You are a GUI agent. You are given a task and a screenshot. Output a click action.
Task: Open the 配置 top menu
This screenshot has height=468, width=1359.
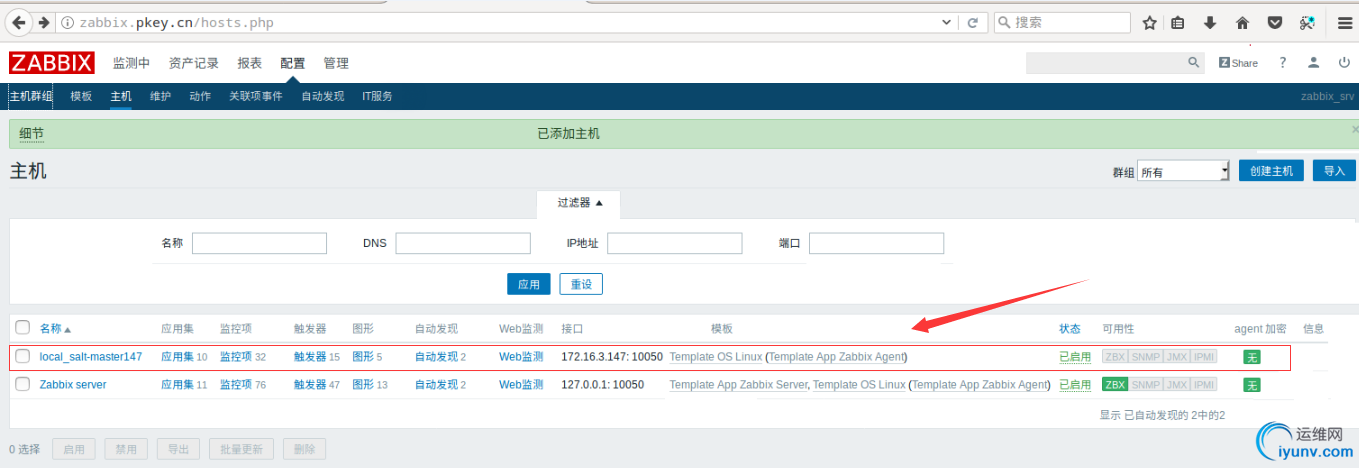pos(293,63)
